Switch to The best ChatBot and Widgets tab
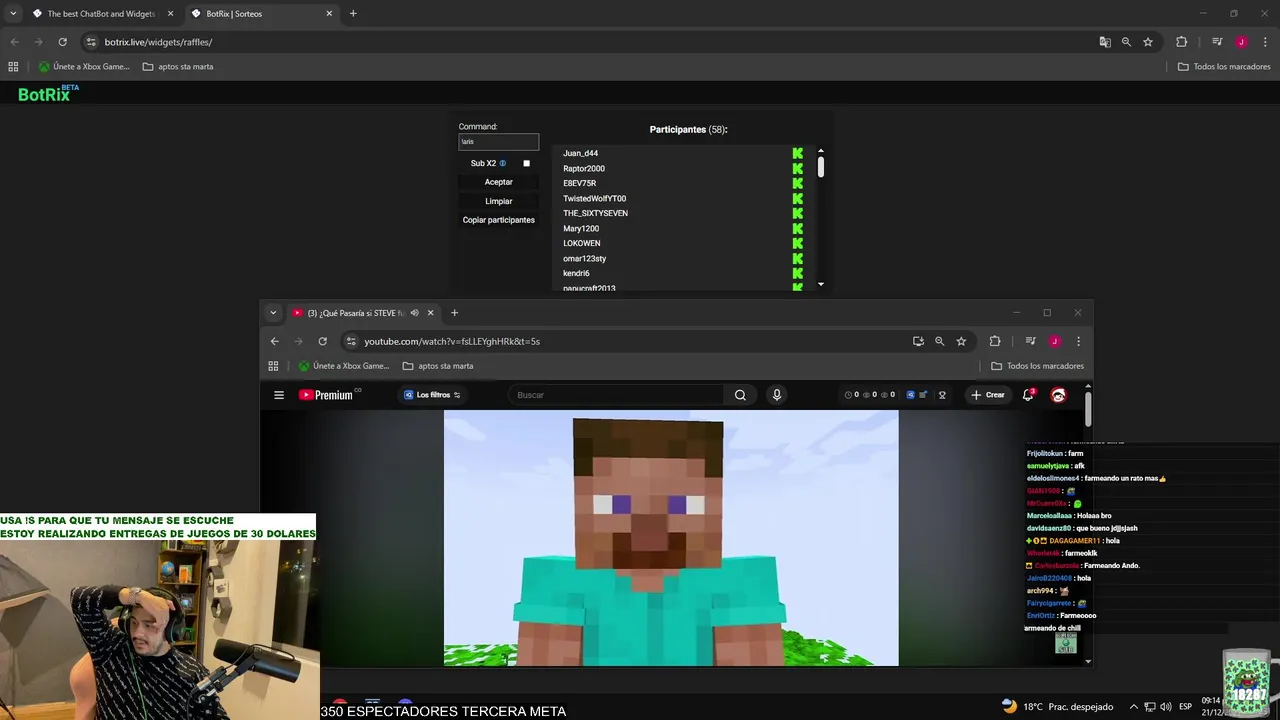 pos(102,14)
